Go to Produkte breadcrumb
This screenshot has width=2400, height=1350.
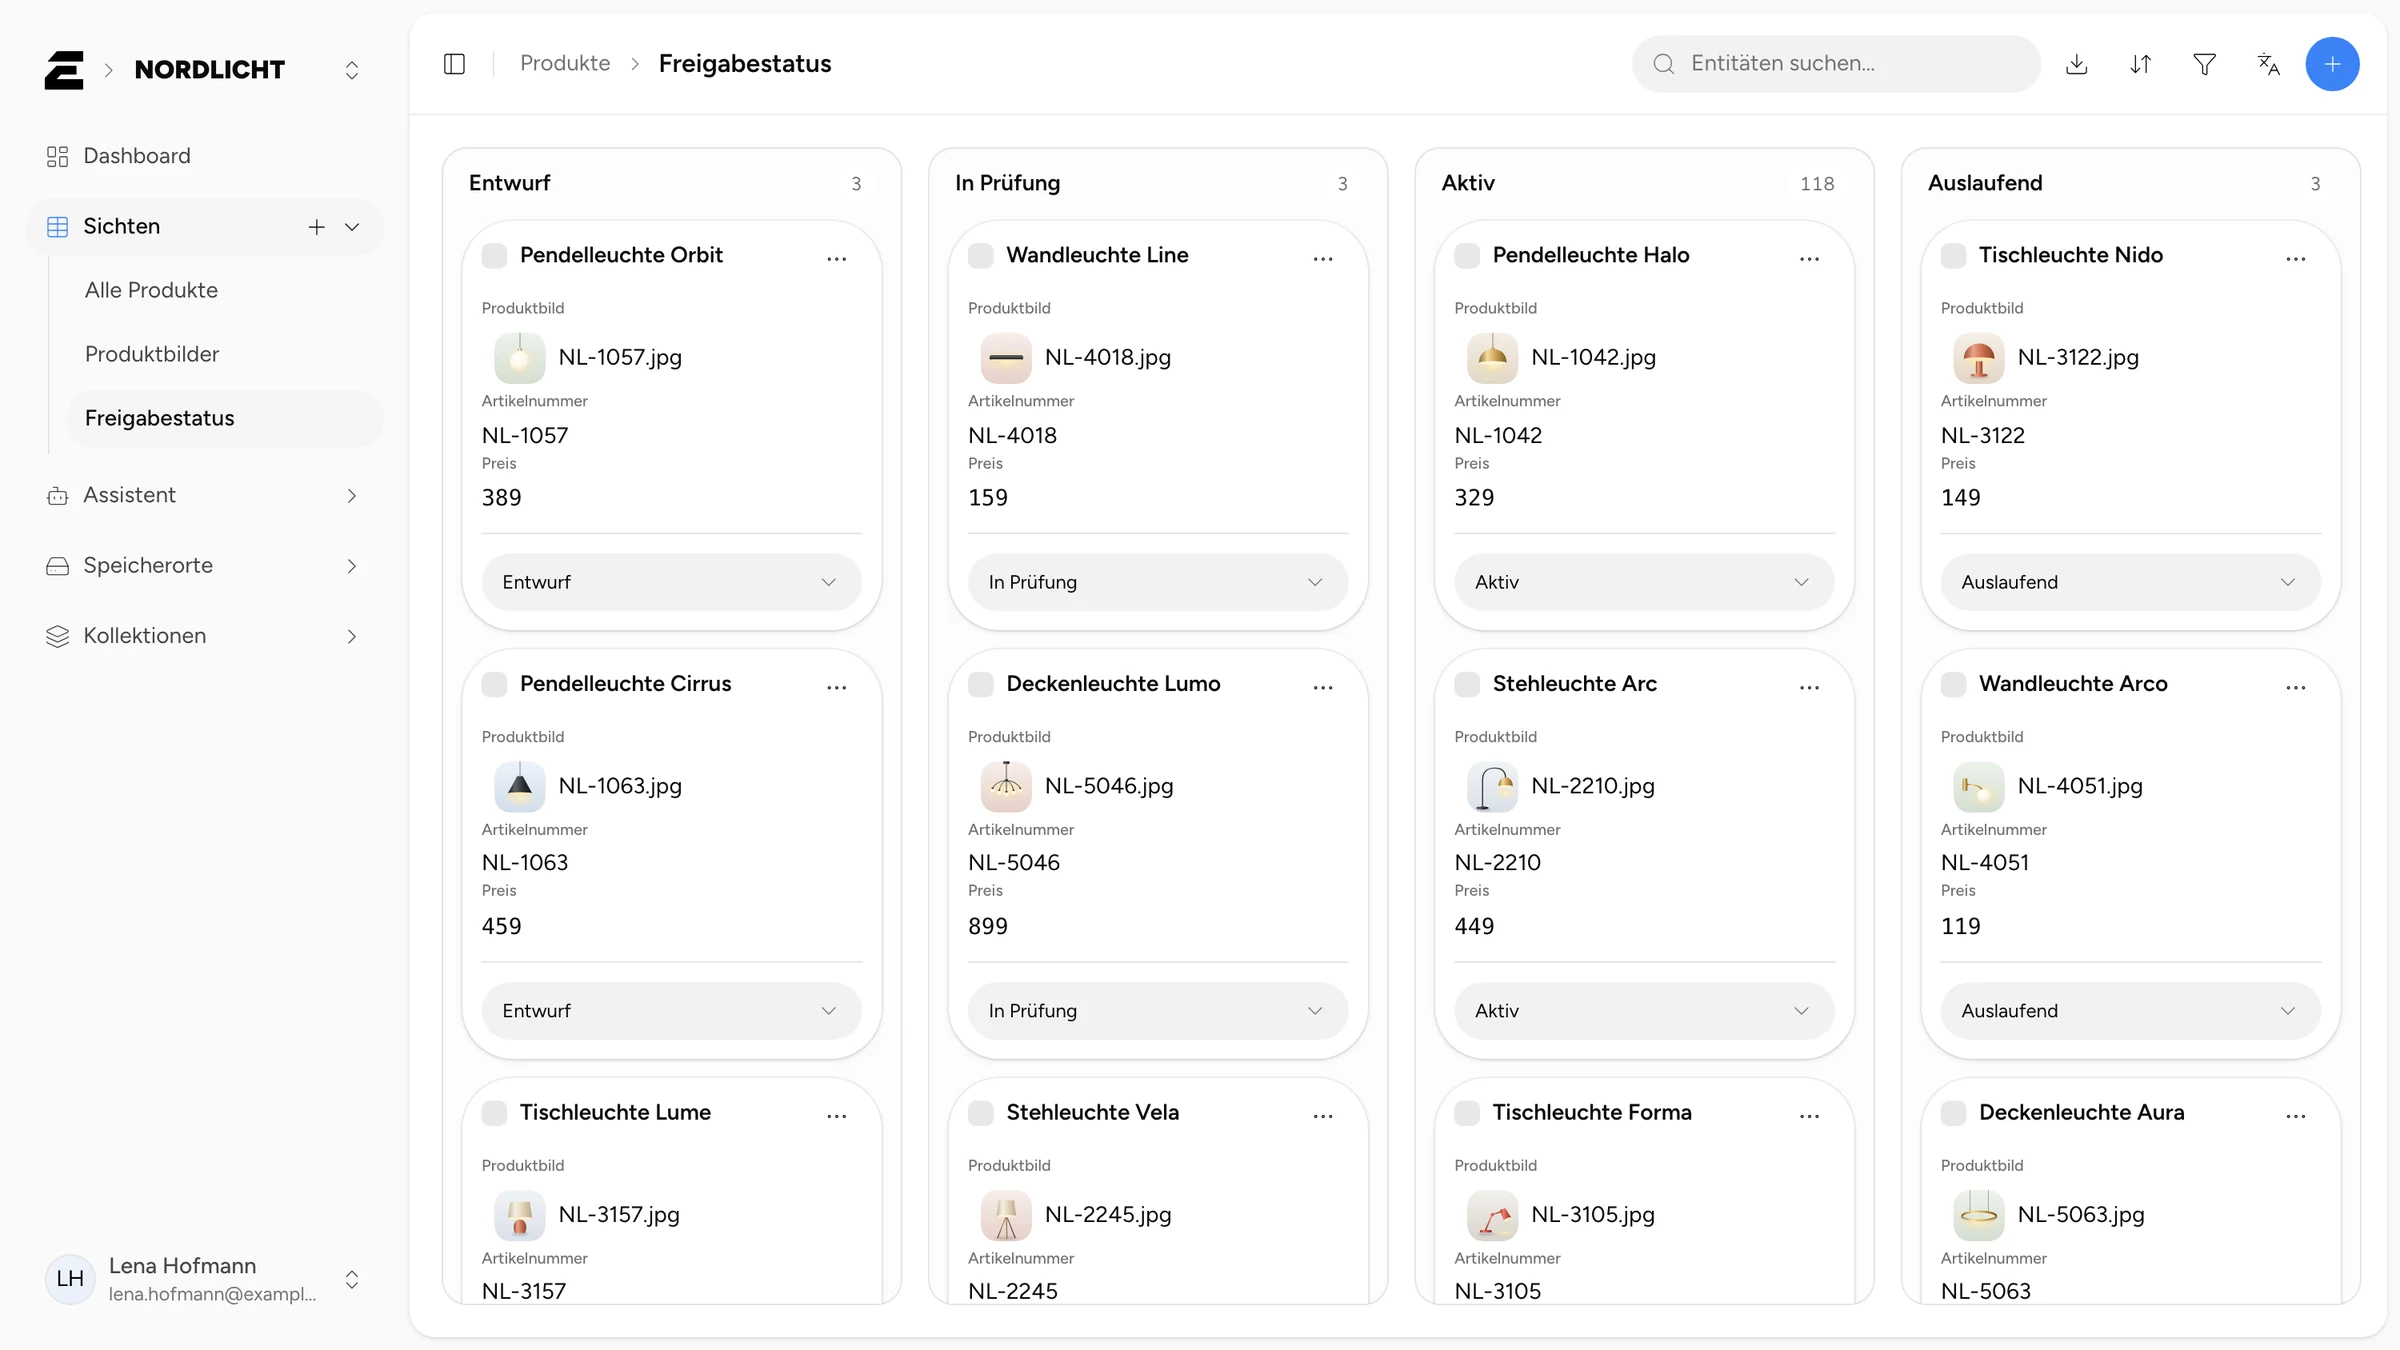click(x=565, y=64)
